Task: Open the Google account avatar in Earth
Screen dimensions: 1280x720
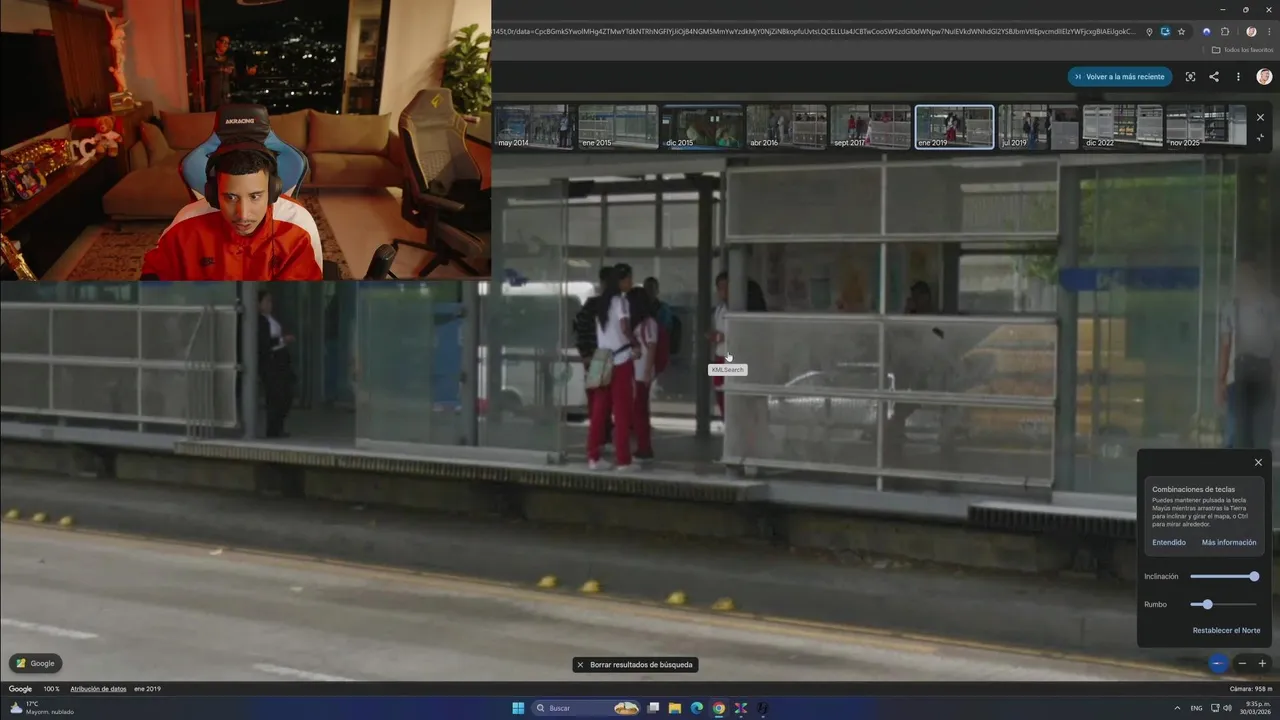Action: [x=1264, y=77]
